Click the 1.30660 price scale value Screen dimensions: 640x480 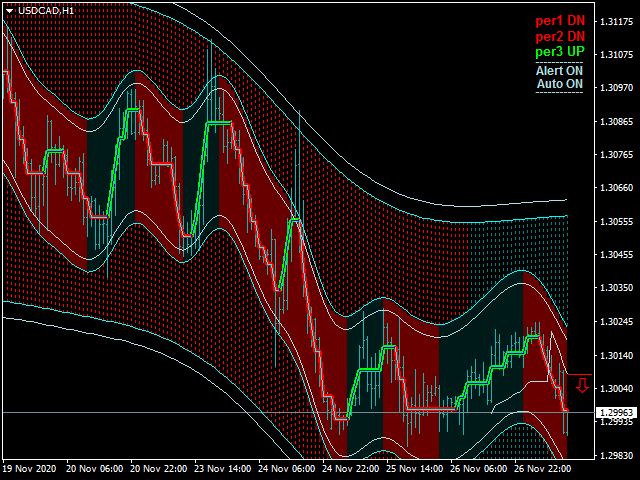click(x=616, y=188)
